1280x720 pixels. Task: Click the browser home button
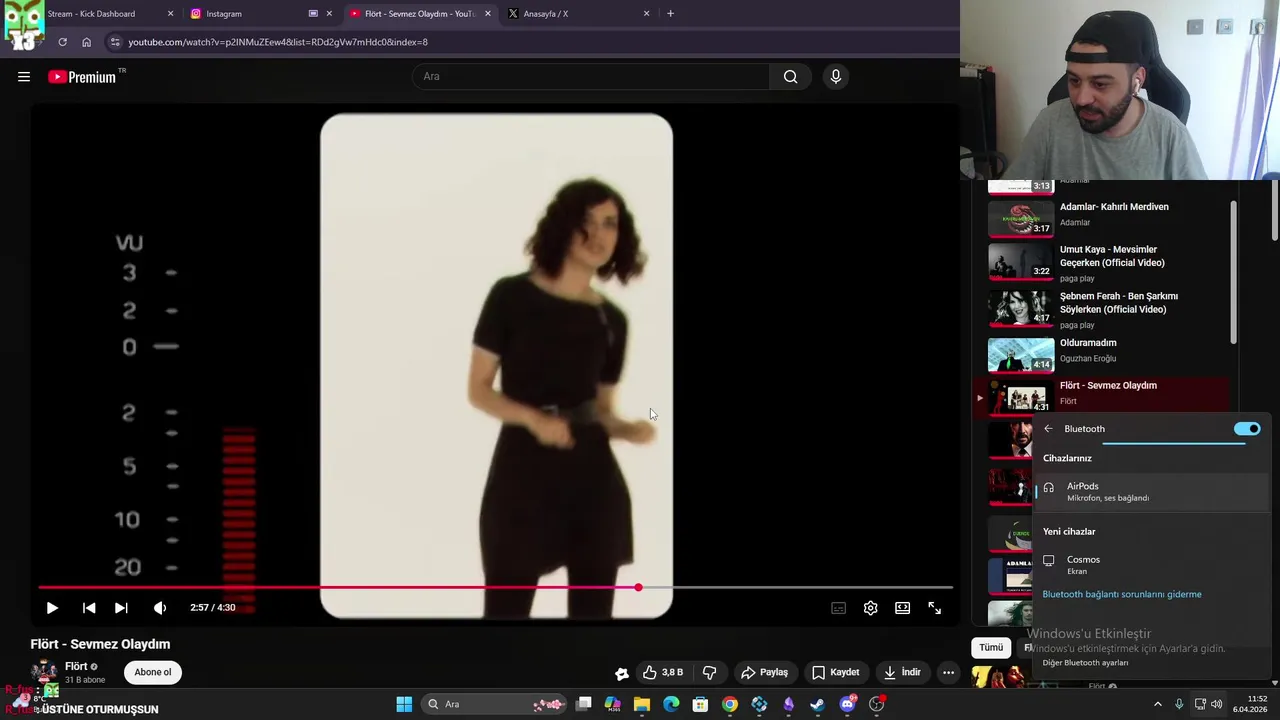(x=86, y=42)
